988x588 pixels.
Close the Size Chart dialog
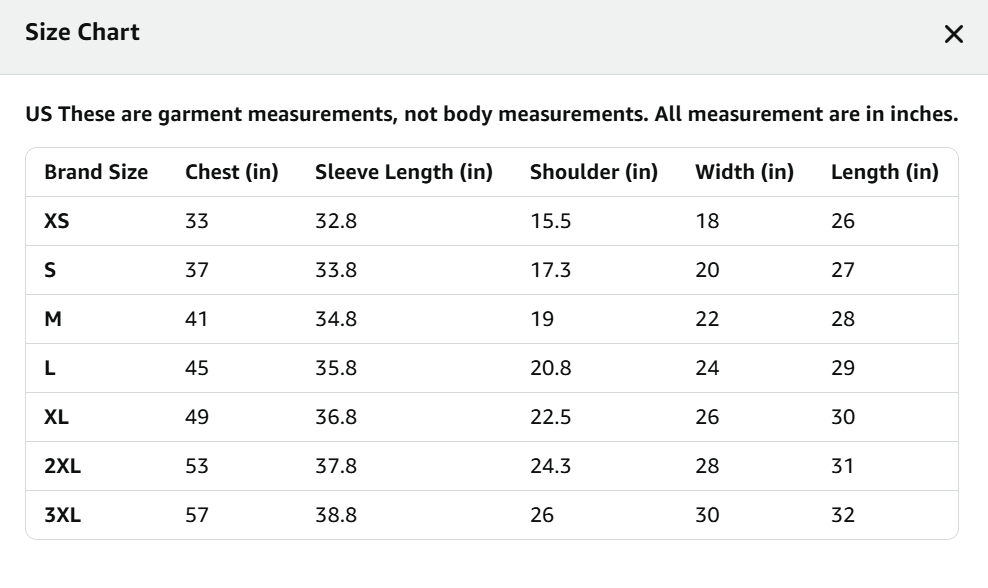[x=954, y=35]
